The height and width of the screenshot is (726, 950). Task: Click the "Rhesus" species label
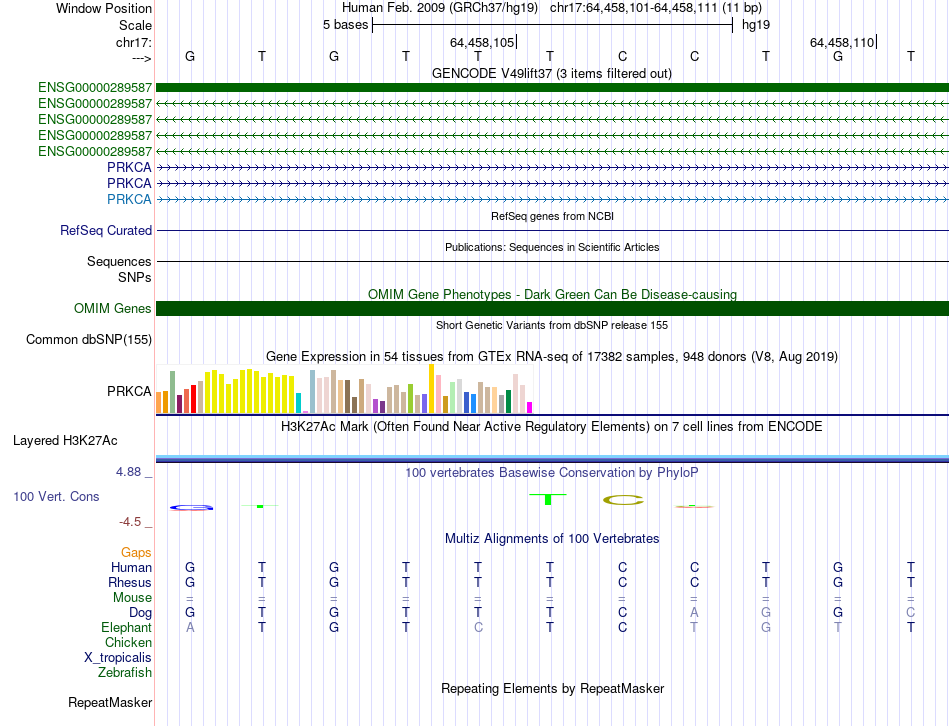pos(130,582)
